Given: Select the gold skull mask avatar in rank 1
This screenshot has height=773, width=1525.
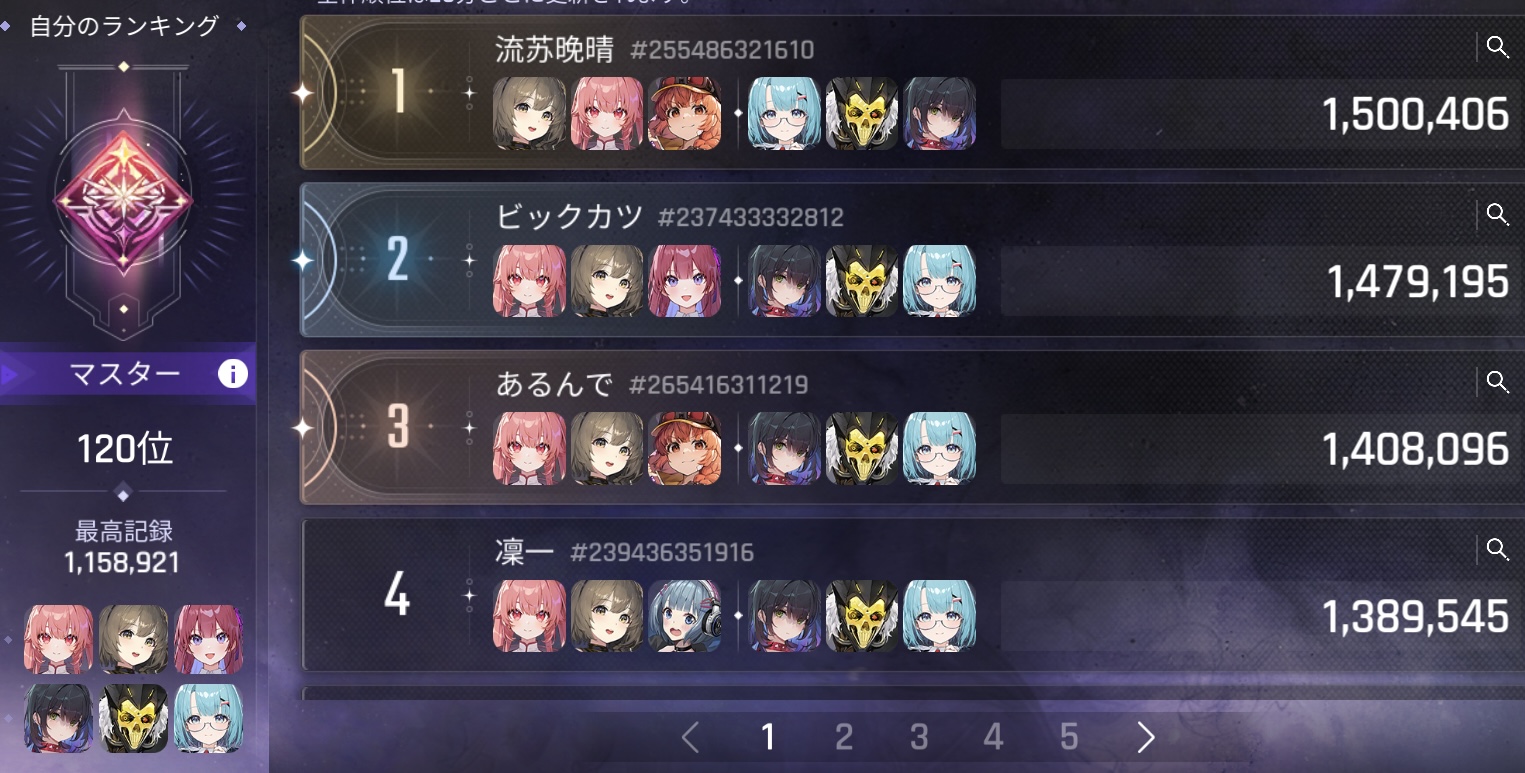Looking at the screenshot, I should click(862, 113).
